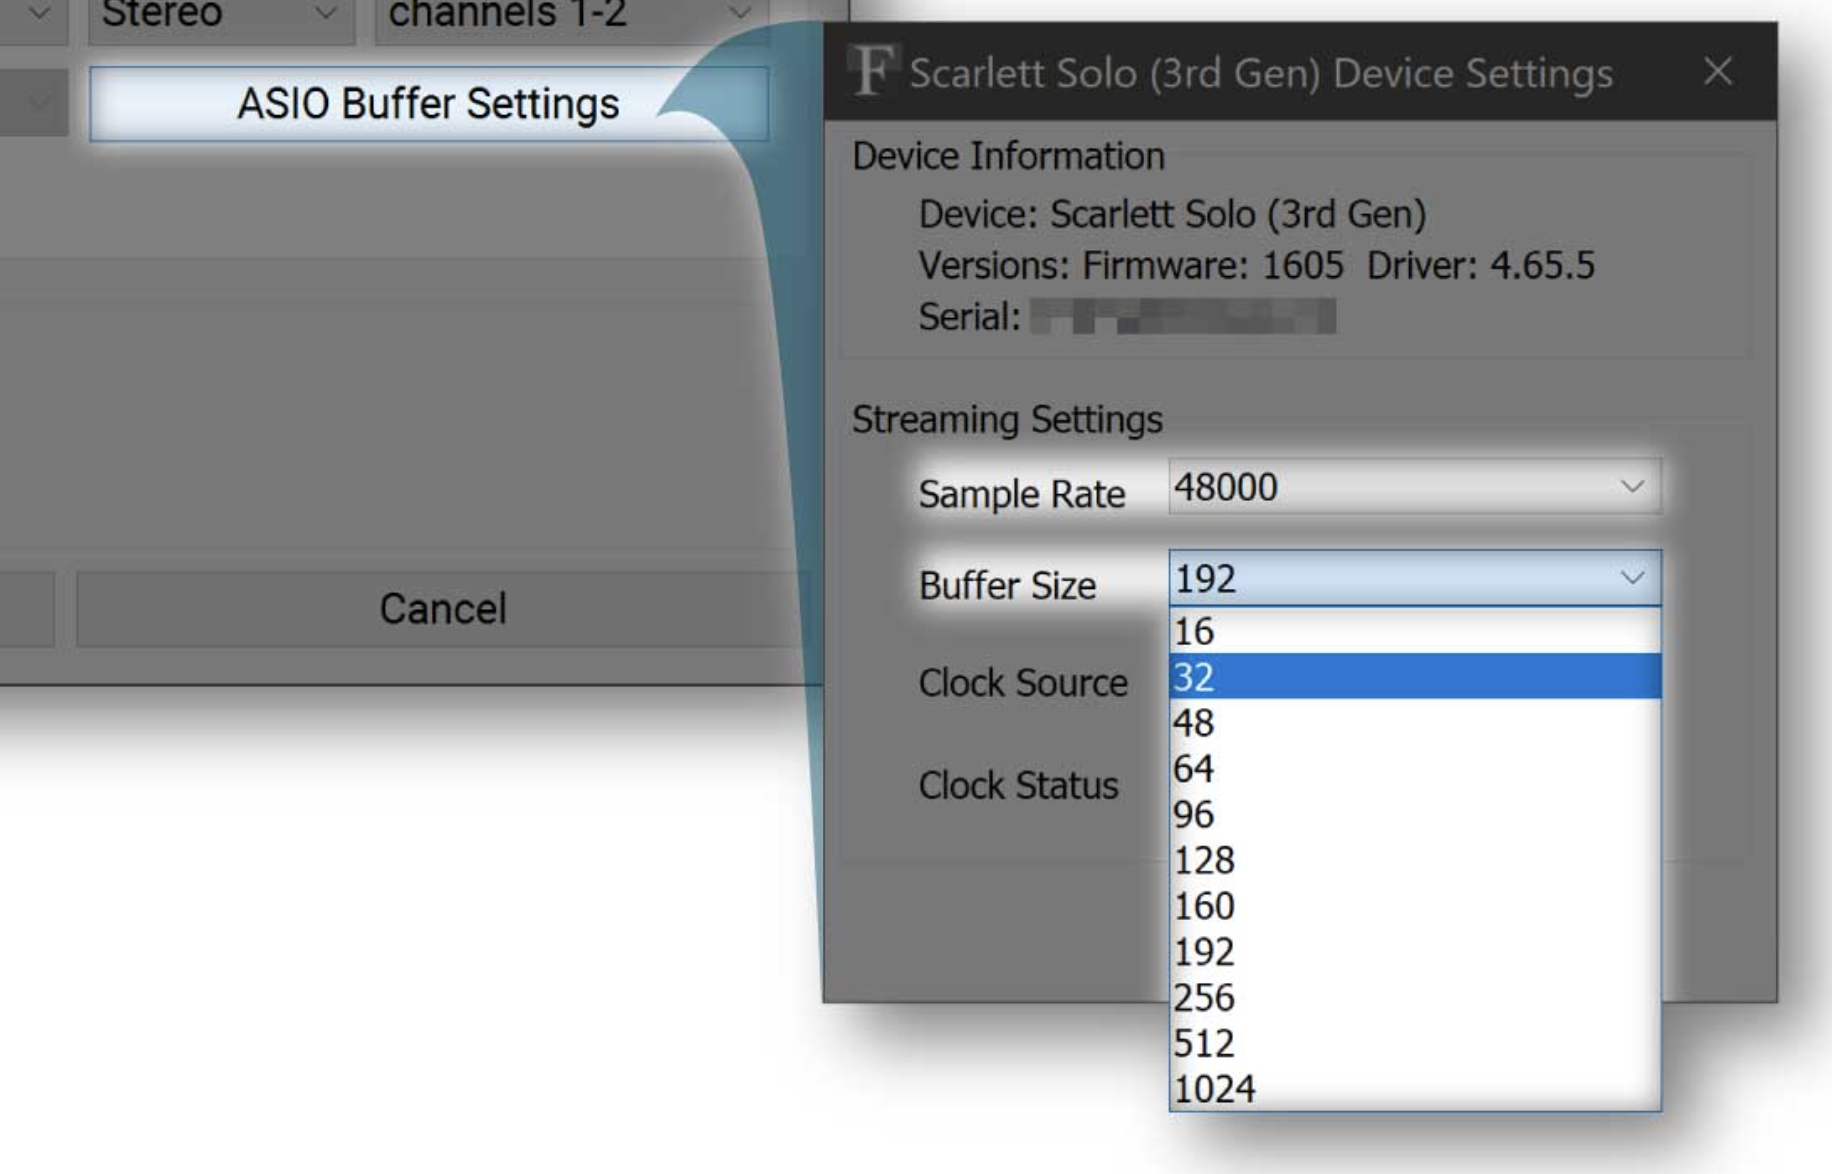Viewport: 1832px width, 1174px height.
Task: Open the Sample Rate dropdown
Action: click(1412, 487)
